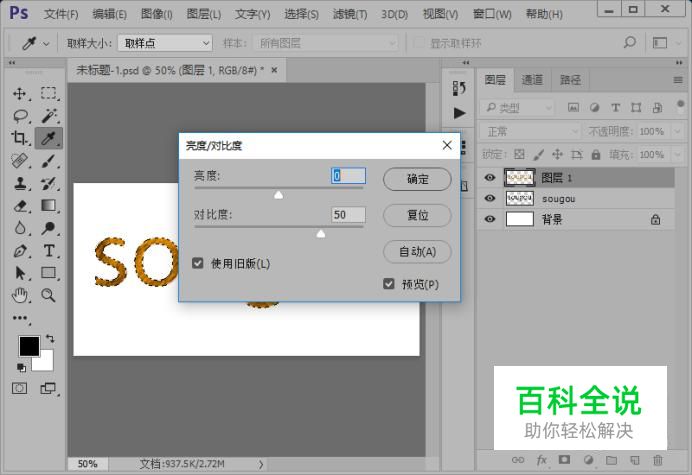Select the Clone Stamp tool
The height and width of the screenshot is (475, 692).
20,183
